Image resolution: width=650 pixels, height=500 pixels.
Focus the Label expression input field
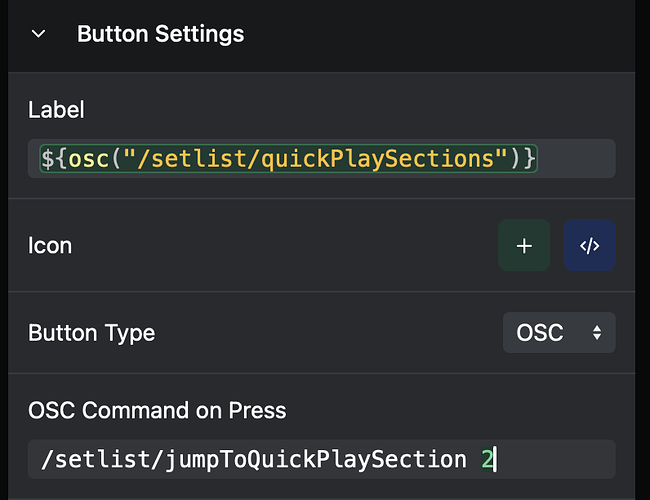[321, 158]
